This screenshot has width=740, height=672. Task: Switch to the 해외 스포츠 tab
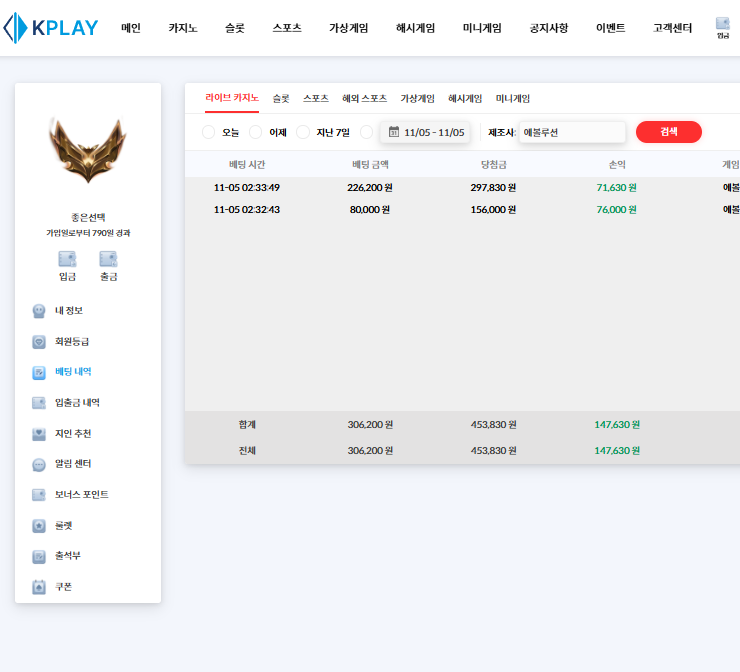click(x=364, y=99)
